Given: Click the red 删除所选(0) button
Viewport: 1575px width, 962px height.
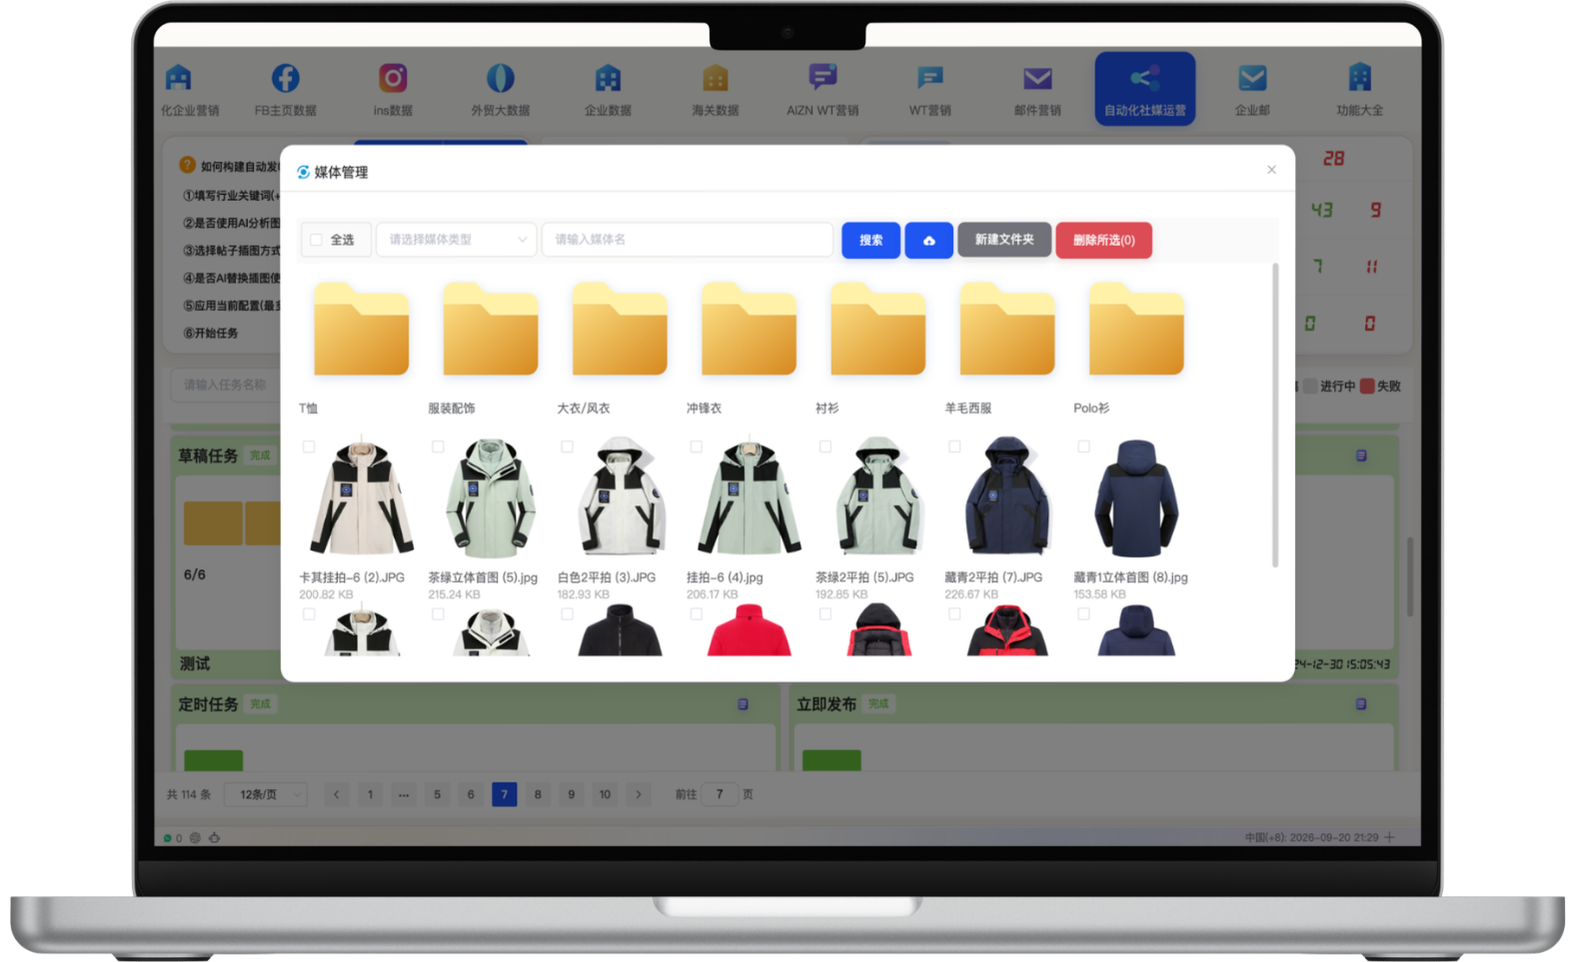Looking at the screenshot, I should point(1104,240).
